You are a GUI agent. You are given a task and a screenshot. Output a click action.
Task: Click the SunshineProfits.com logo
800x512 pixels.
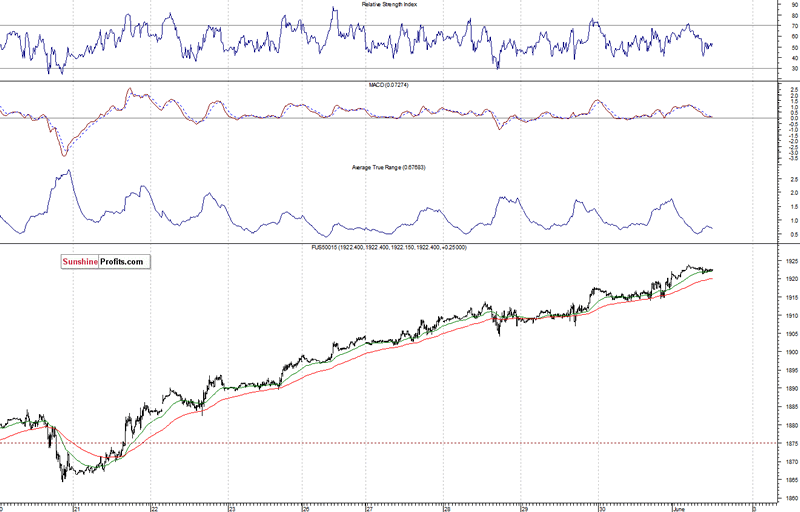pyautogui.click(x=99, y=262)
